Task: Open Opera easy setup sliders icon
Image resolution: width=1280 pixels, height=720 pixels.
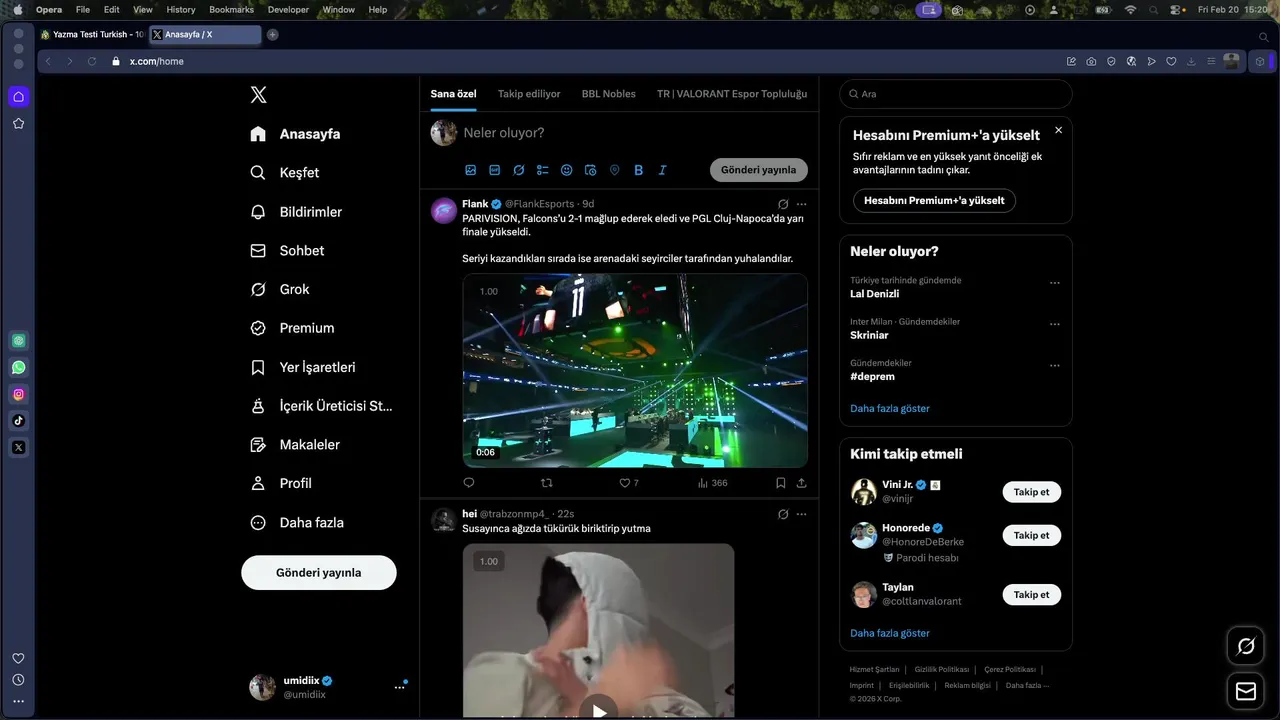Action: [x=1211, y=61]
